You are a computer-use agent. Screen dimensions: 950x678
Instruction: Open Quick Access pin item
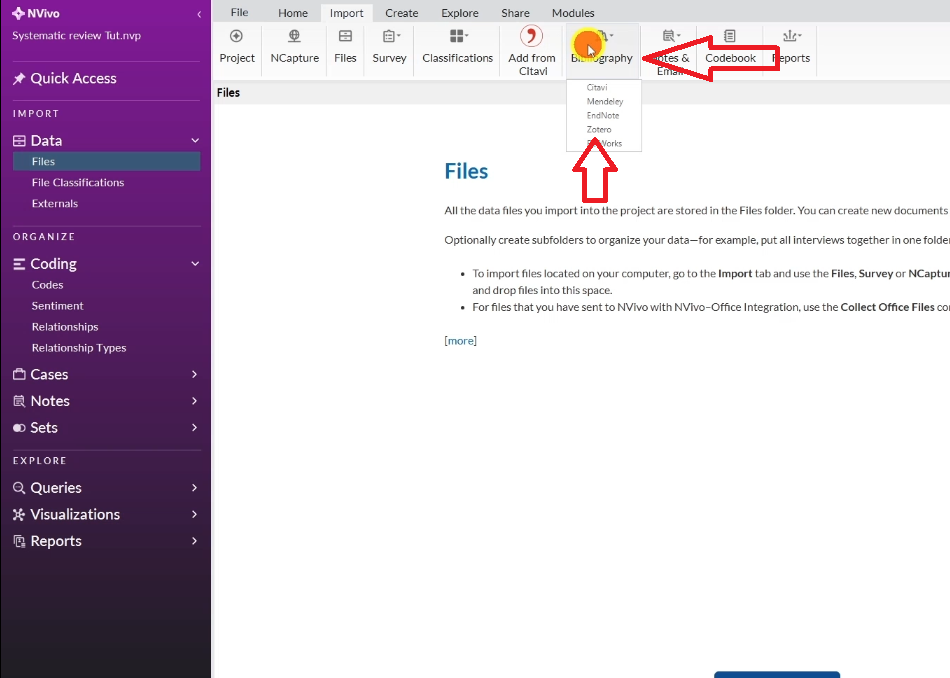point(64,78)
